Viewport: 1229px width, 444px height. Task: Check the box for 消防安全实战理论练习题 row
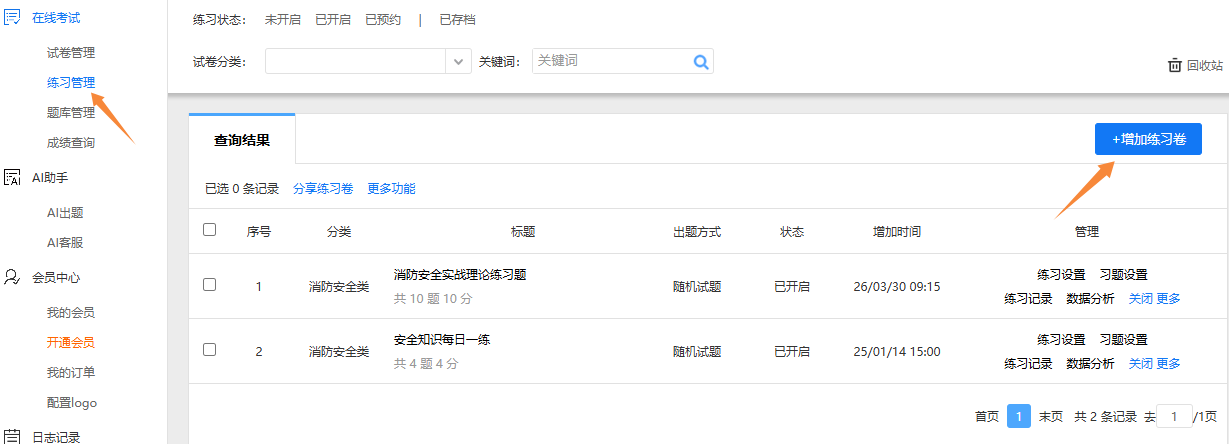[x=210, y=285]
